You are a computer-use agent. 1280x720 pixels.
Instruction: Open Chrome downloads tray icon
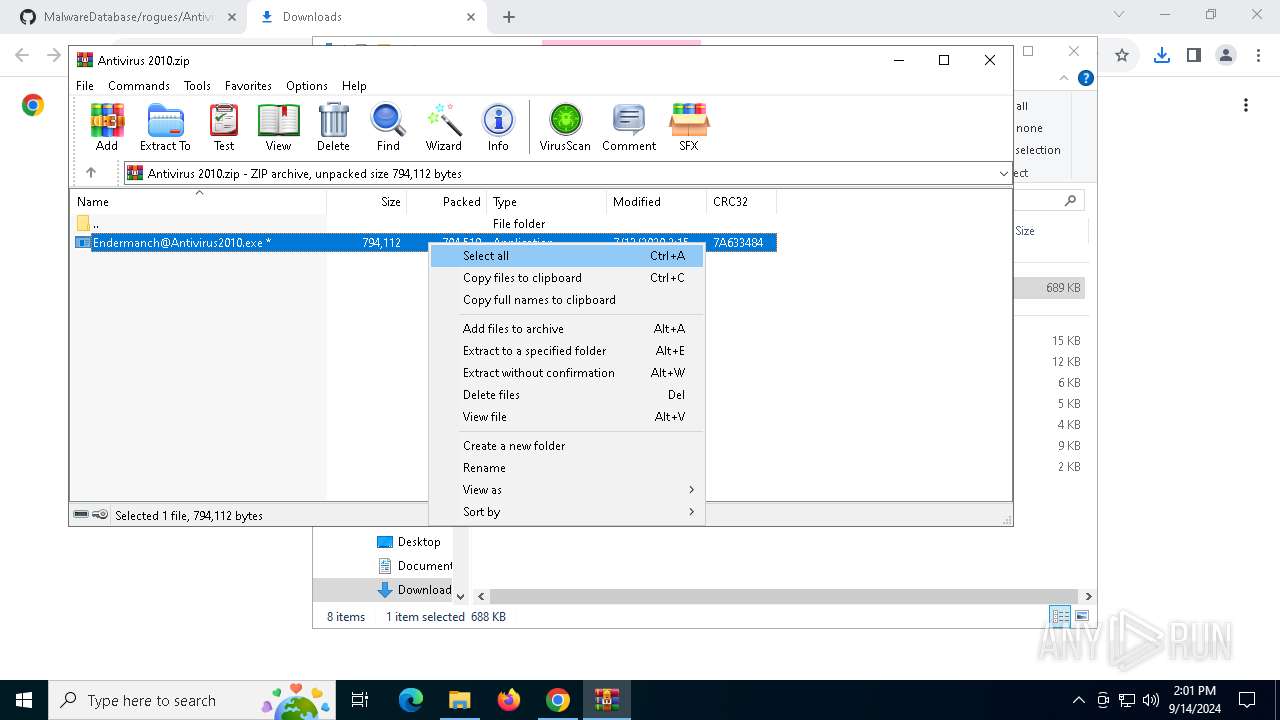coord(1161,56)
